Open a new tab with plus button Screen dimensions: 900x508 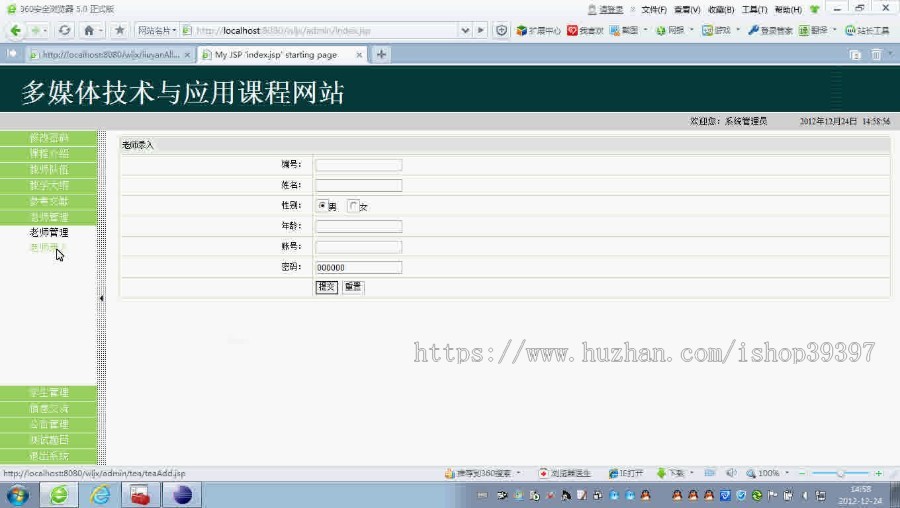pyautogui.click(x=381, y=55)
